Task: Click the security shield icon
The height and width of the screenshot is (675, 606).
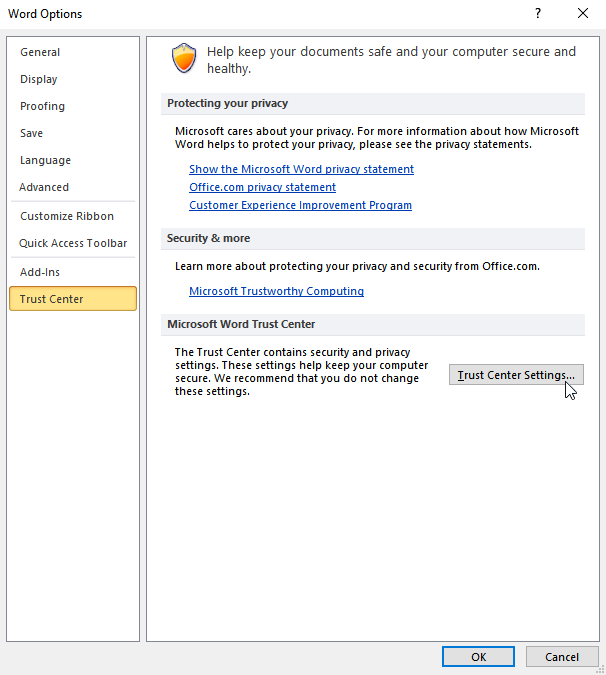Action: pyautogui.click(x=184, y=58)
